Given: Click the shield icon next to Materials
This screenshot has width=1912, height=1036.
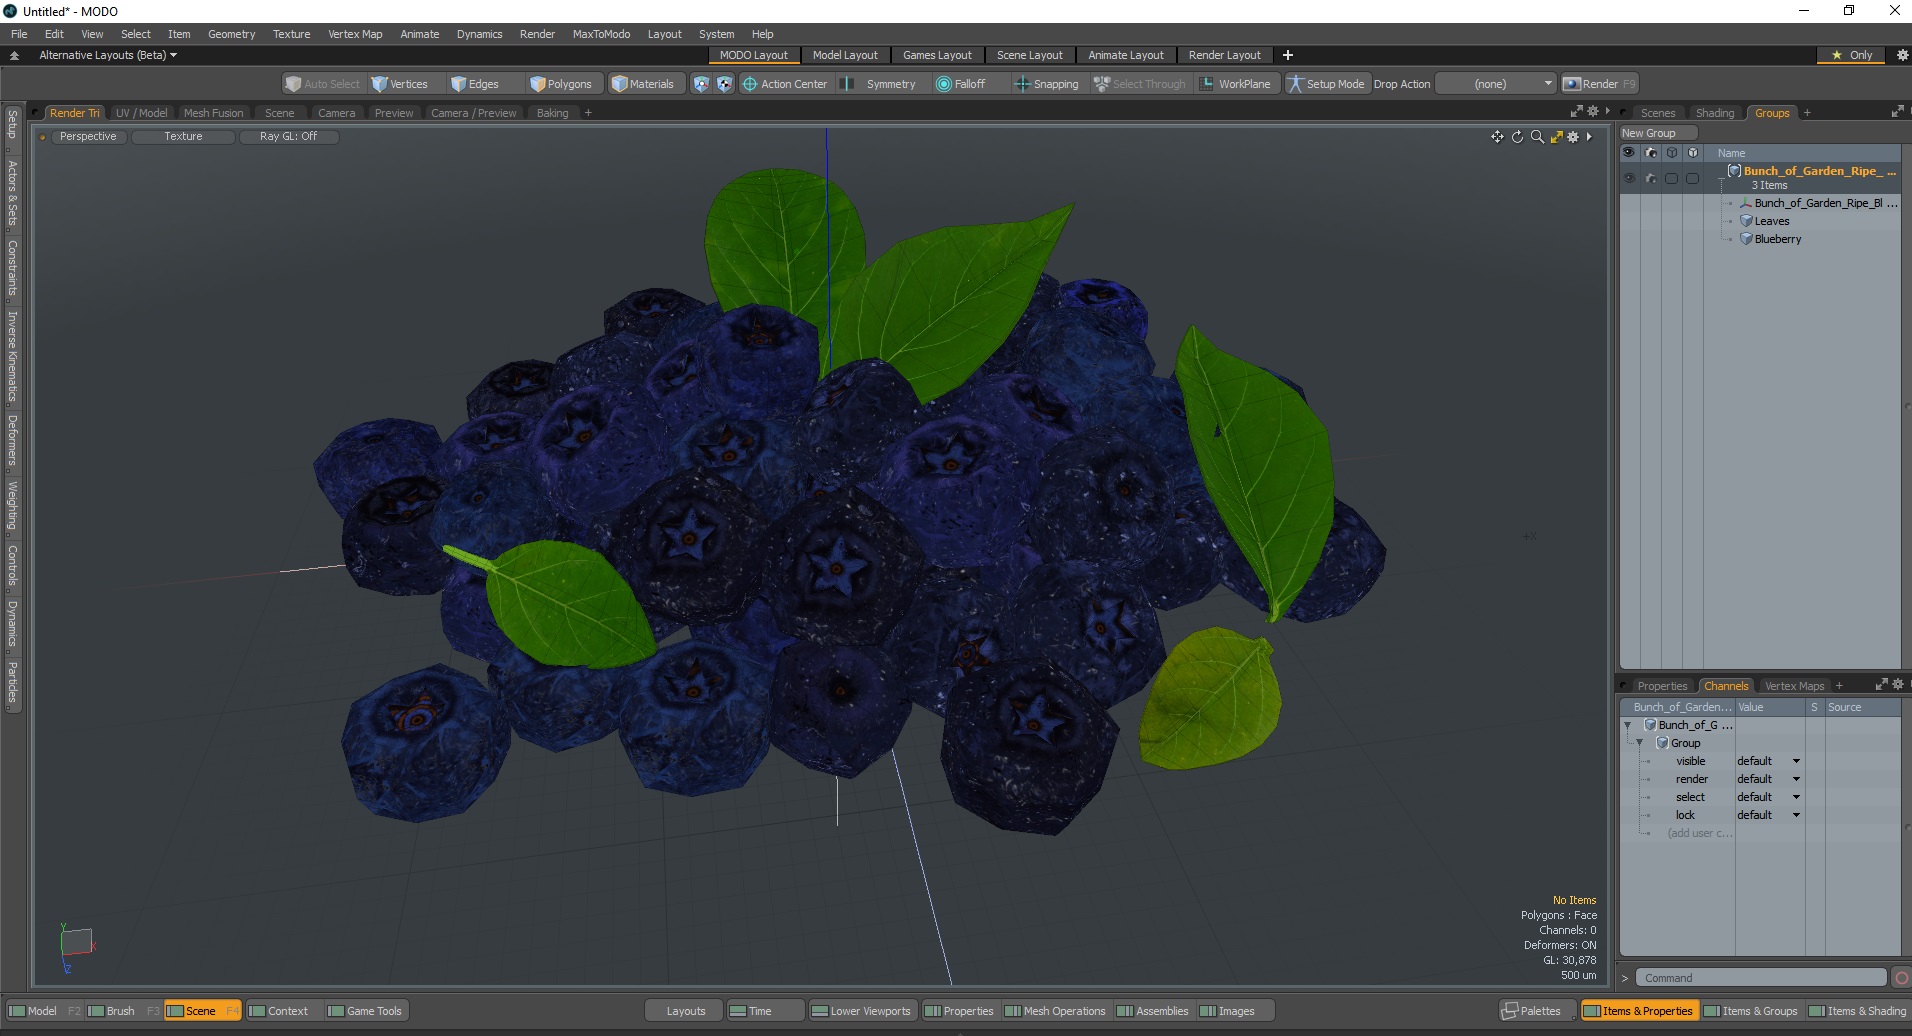Looking at the screenshot, I should coord(701,84).
